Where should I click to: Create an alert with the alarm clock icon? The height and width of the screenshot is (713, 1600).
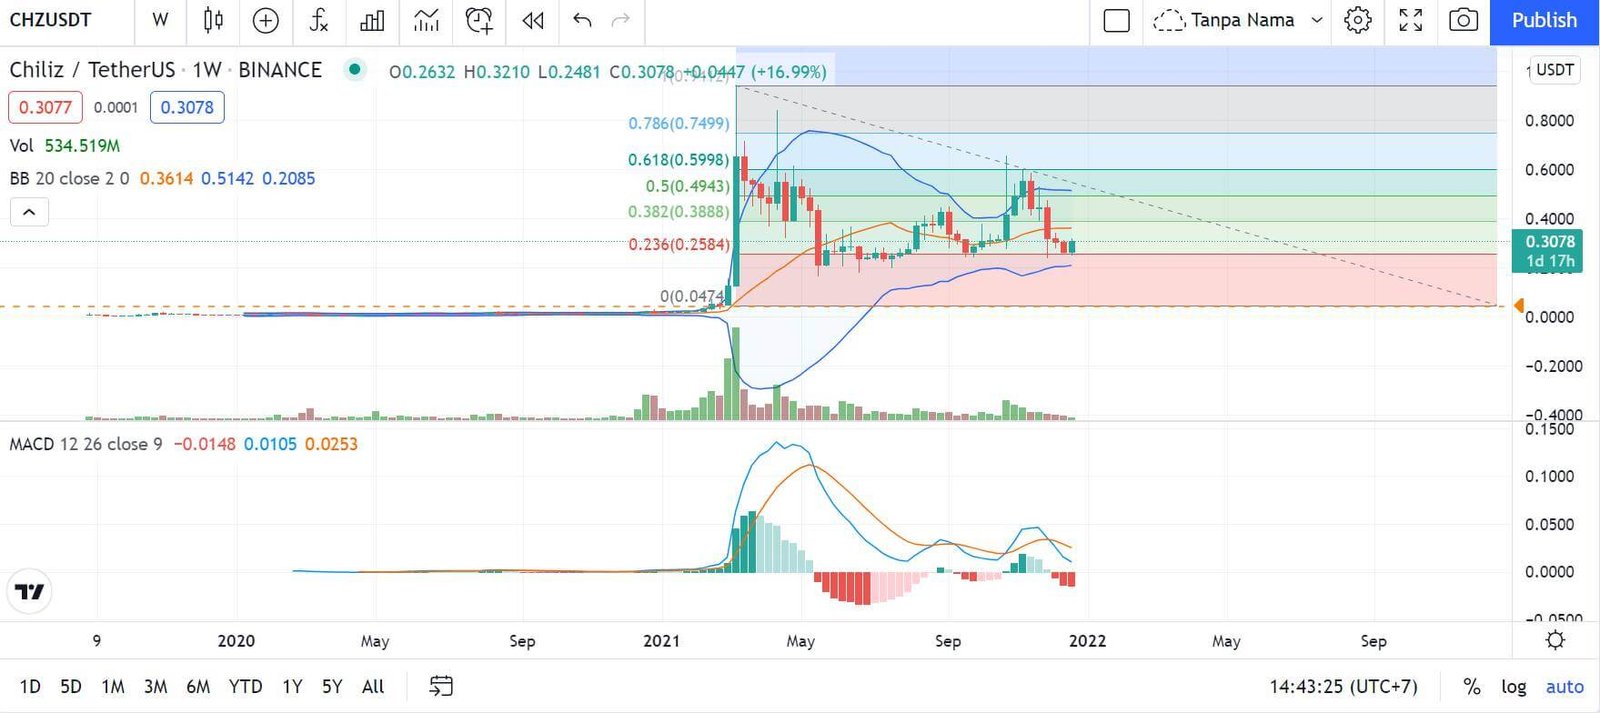tap(479, 20)
